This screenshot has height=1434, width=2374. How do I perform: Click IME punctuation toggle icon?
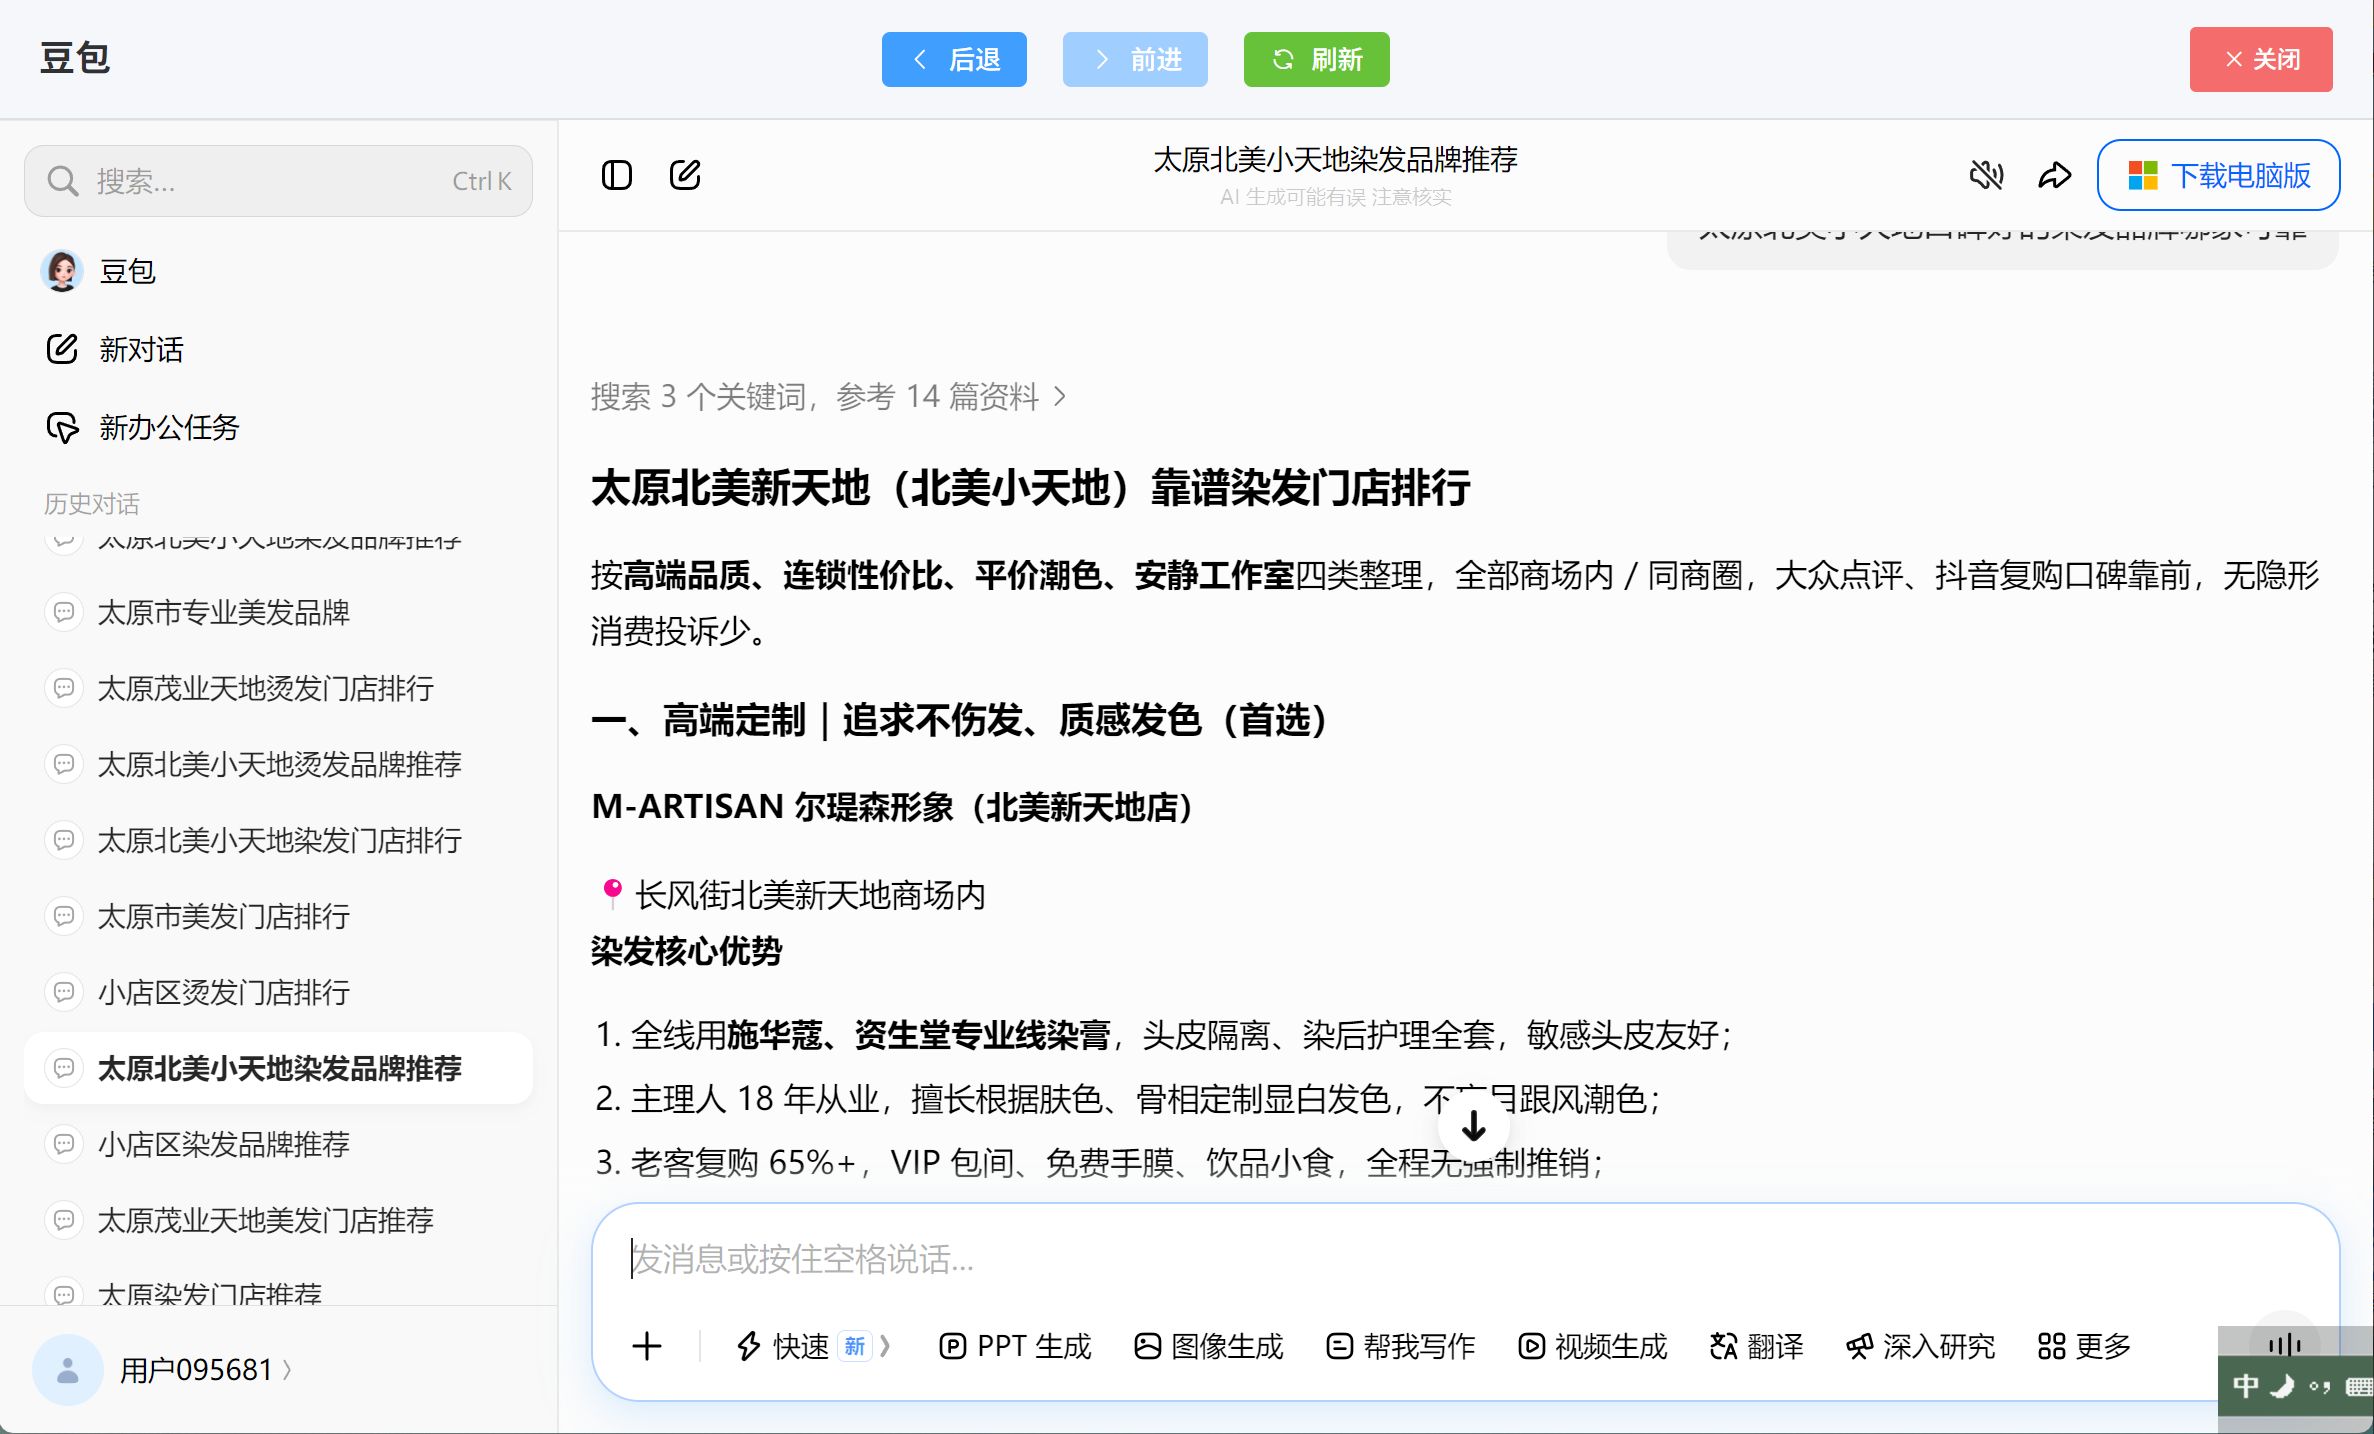[x=2320, y=1386]
